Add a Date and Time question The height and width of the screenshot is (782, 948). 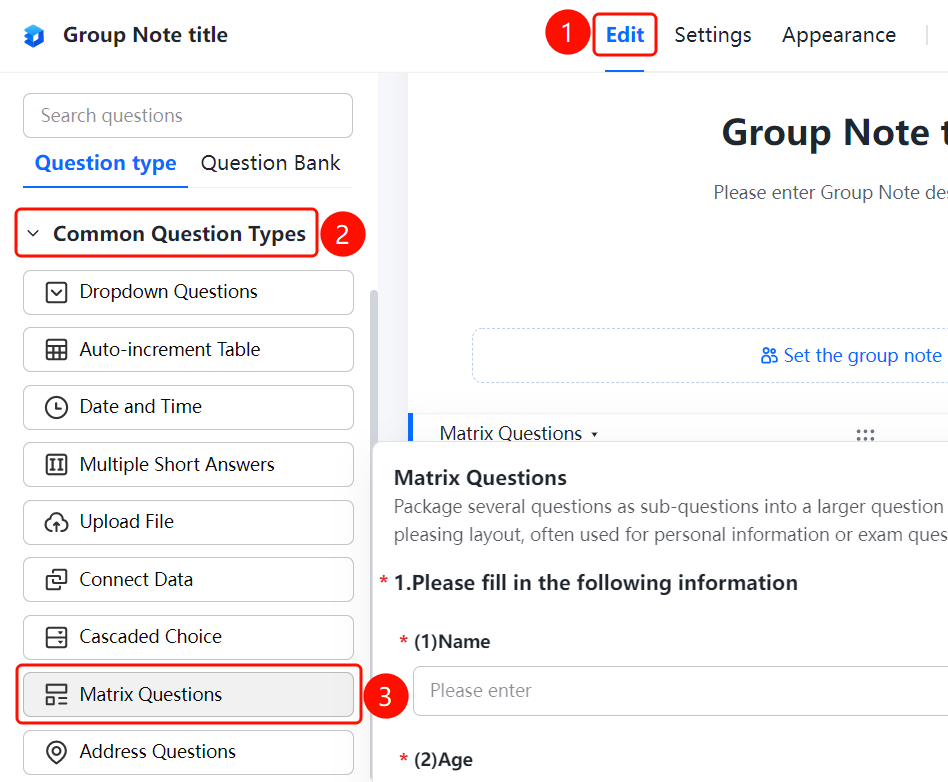coord(188,407)
